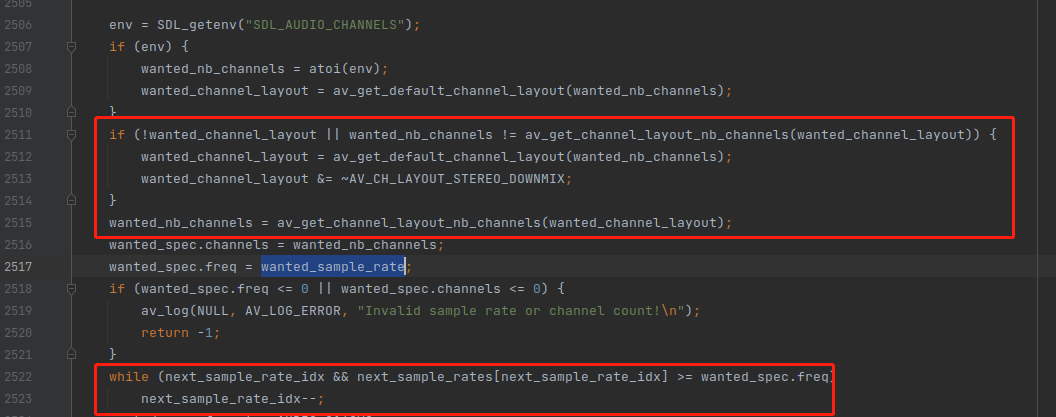Click fold end marker at line 2521
This screenshot has width=1056, height=417.
coord(71,354)
